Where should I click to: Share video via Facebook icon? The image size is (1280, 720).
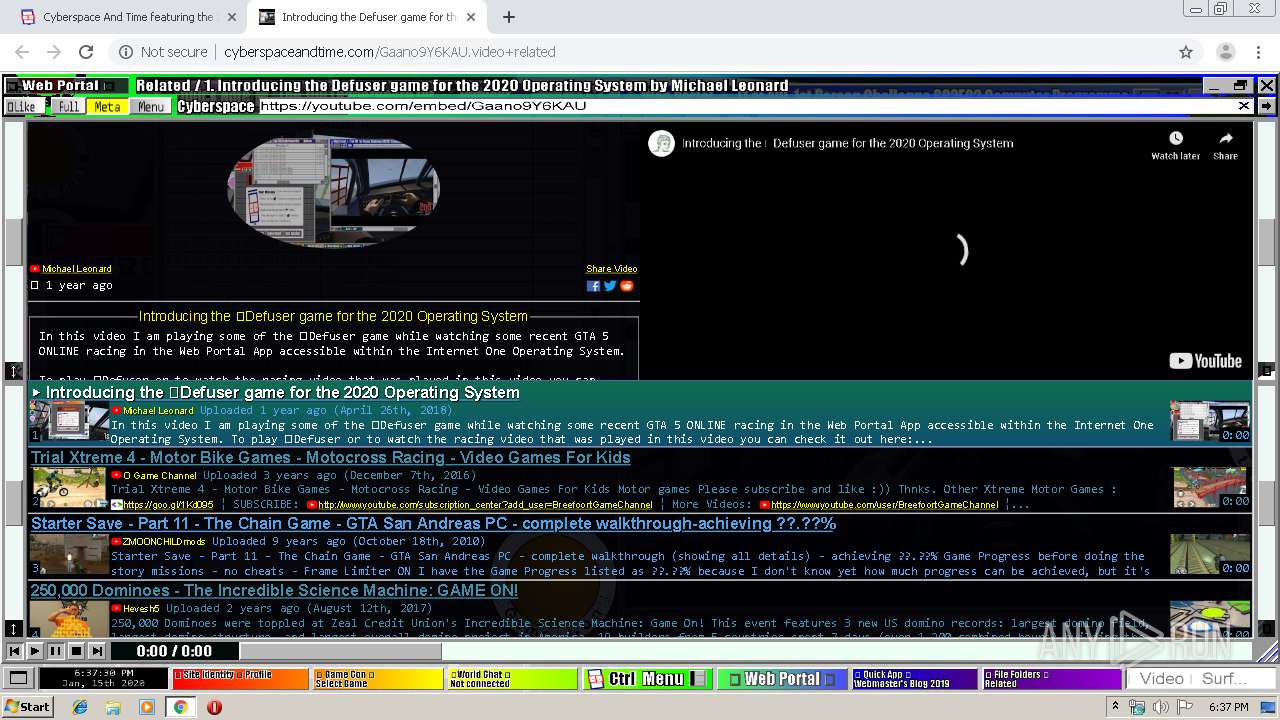pyautogui.click(x=593, y=286)
